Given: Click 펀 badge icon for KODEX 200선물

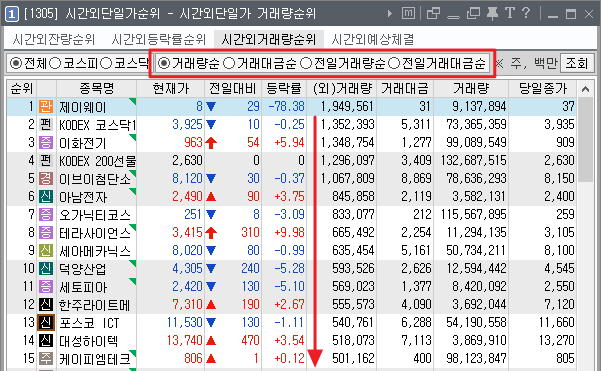Looking at the screenshot, I should [46, 160].
